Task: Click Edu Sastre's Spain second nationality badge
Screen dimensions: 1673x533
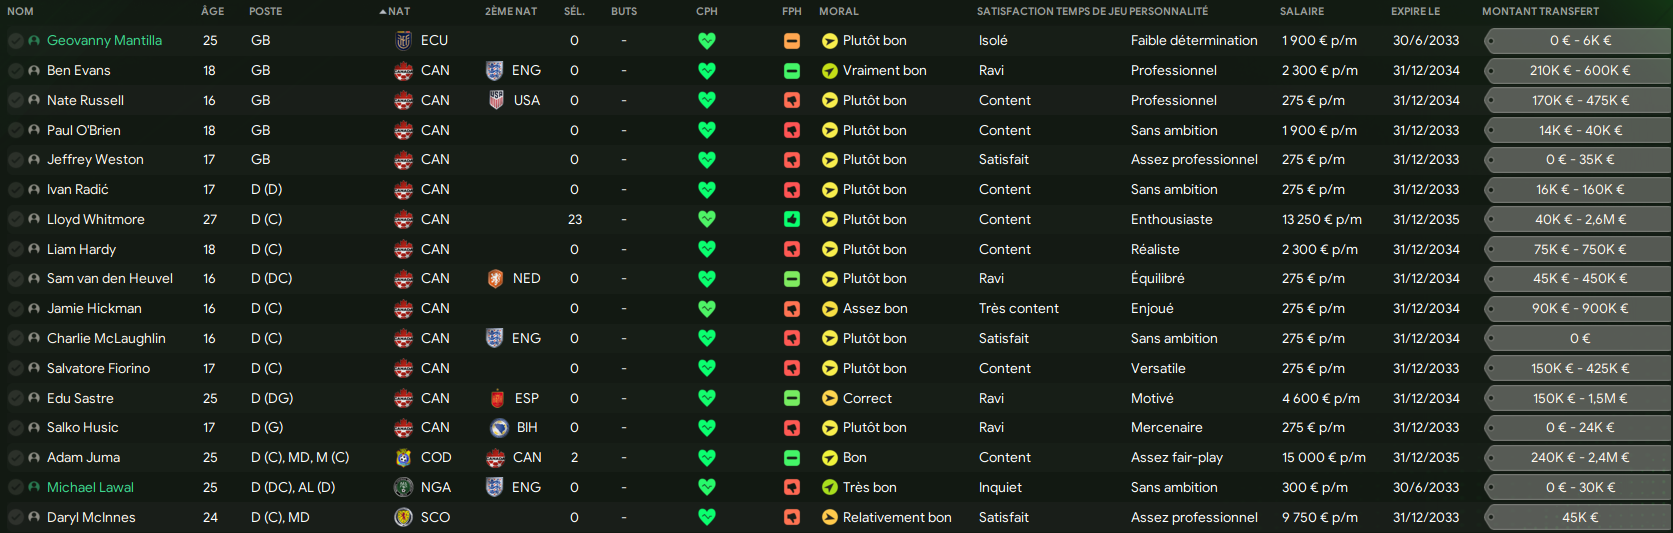Action: point(497,398)
